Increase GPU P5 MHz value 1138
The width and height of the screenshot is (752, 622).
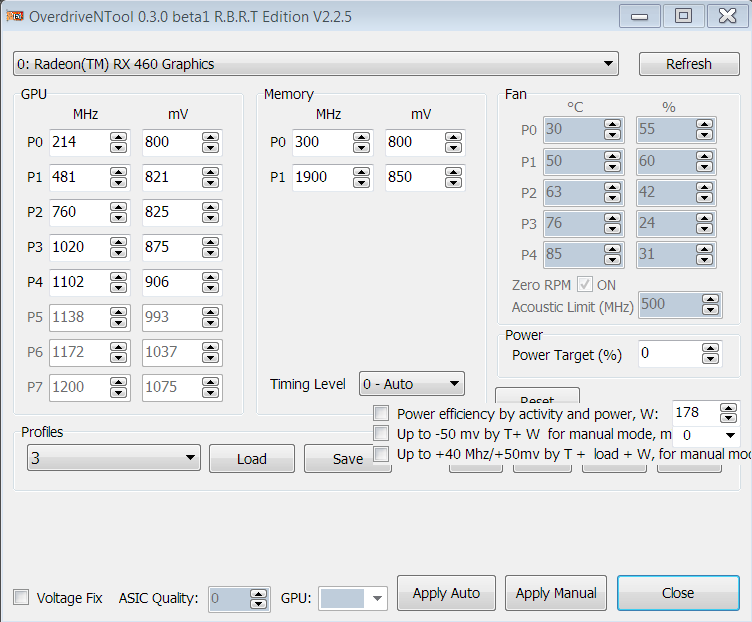point(118,312)
